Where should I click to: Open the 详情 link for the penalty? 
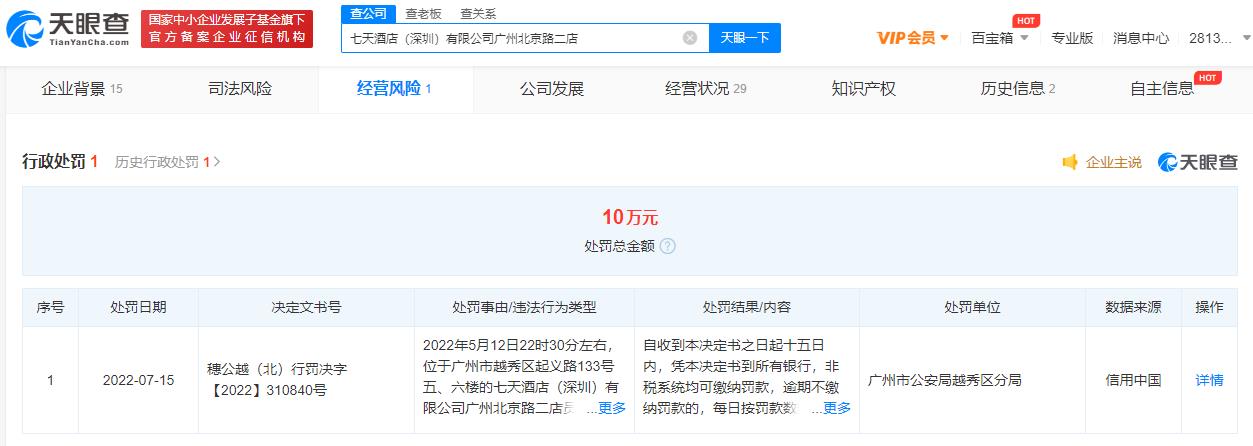[1209, 380]
